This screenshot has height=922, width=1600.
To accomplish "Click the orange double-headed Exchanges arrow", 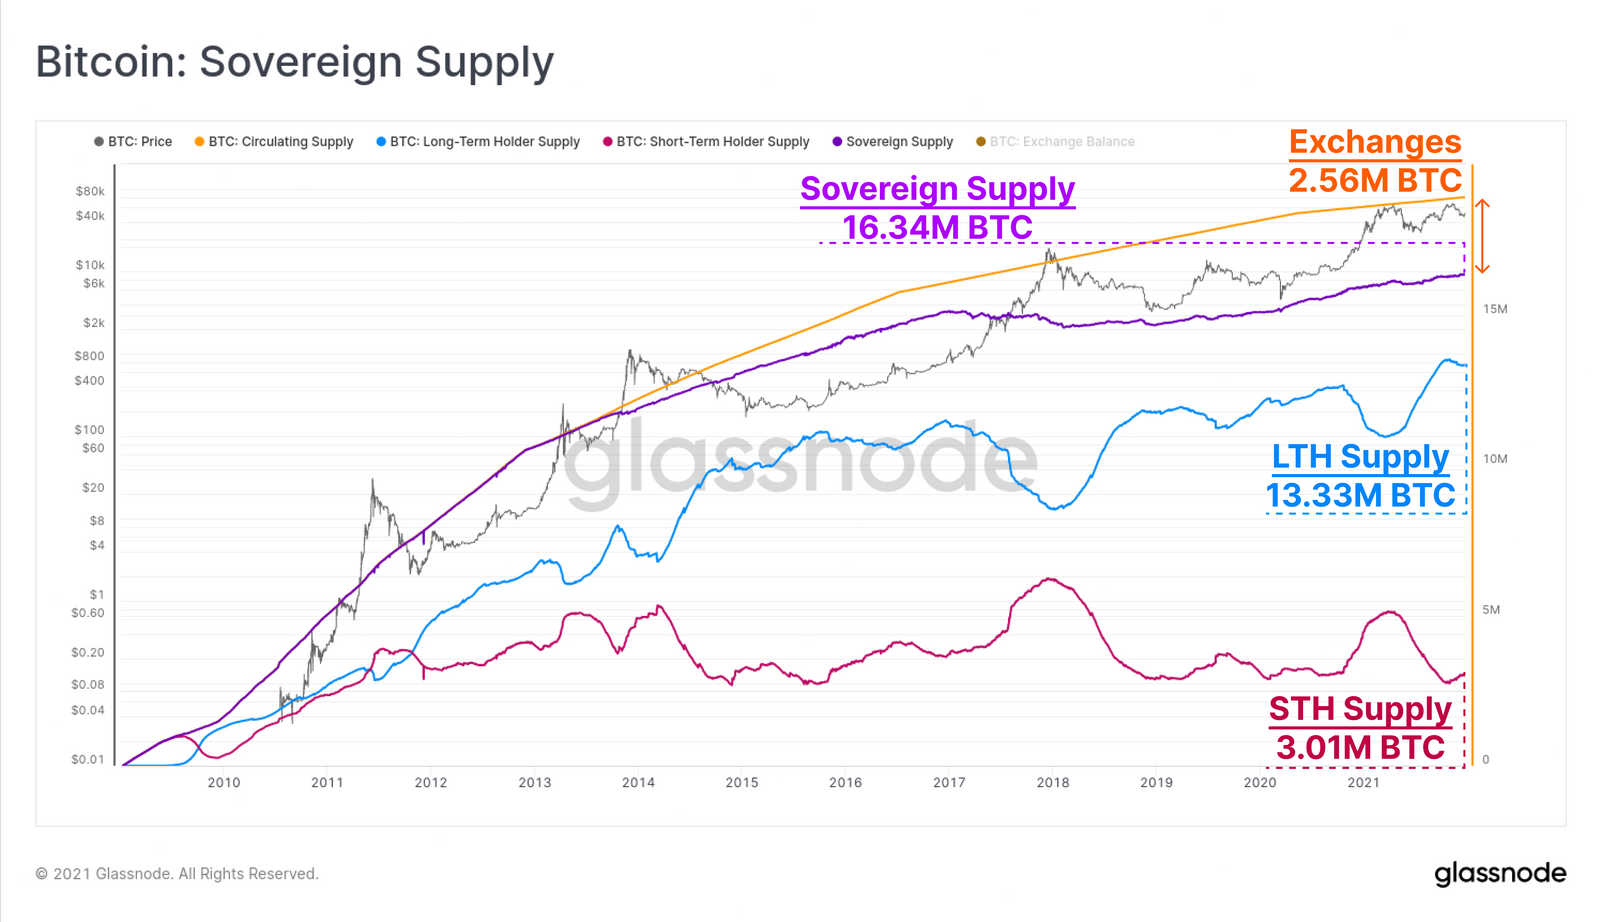I will click(1483, 236).
